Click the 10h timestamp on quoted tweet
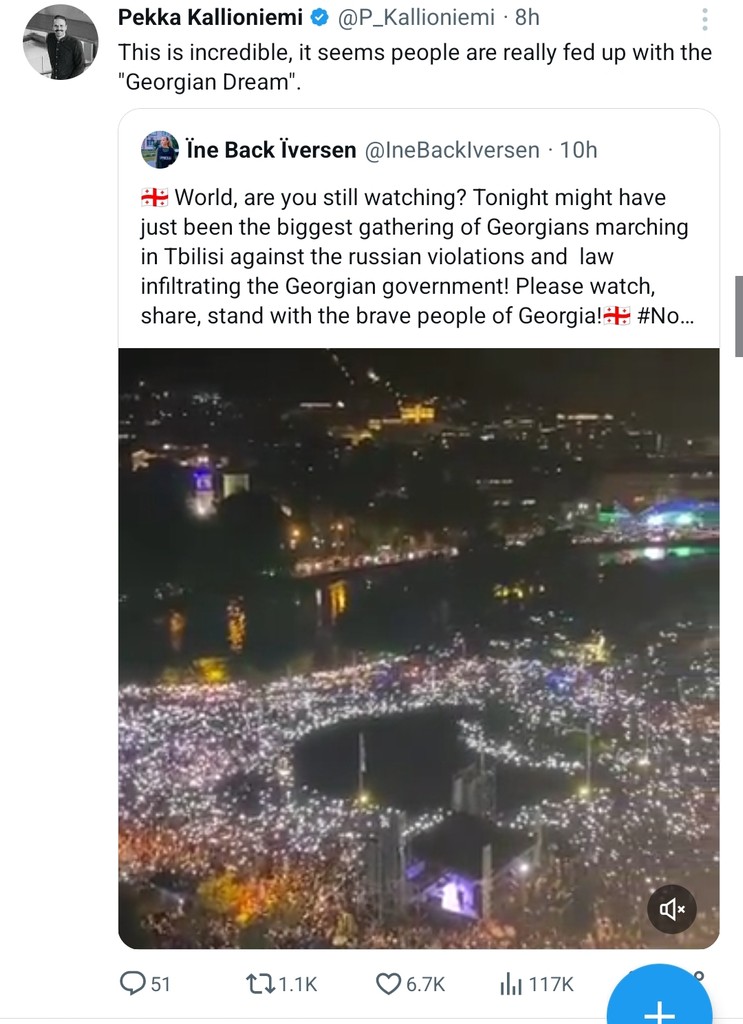This screenshot has height=1024, width=743. click(578, 150)
